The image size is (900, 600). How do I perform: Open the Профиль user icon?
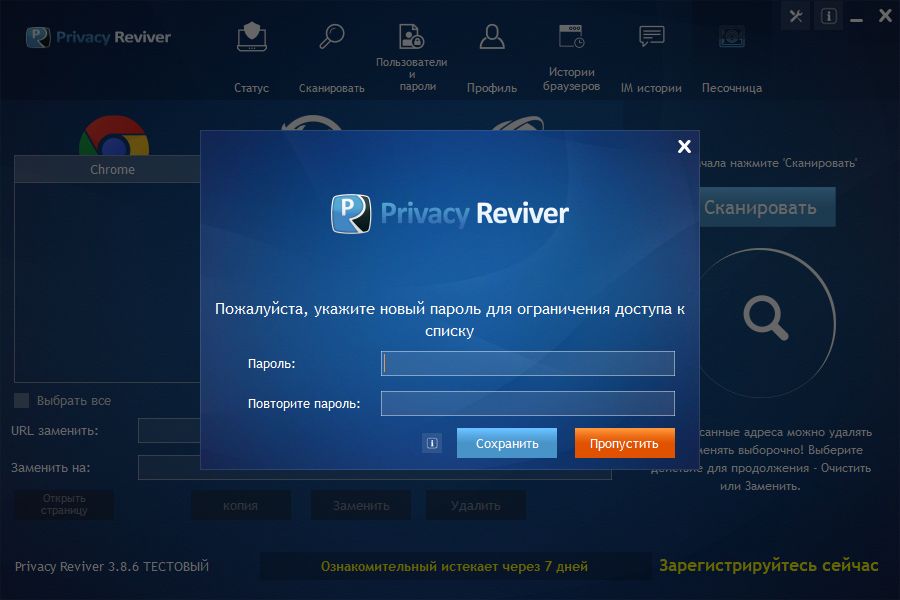[x=492, y=37]
